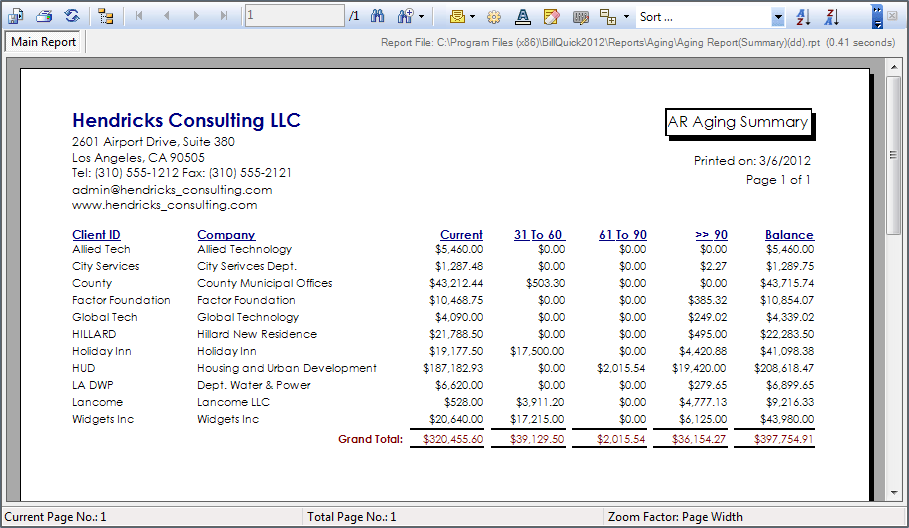This screenshot has width=909, height=528.
Task: Go to next page arrow
Action: click(x=196, y=16)
